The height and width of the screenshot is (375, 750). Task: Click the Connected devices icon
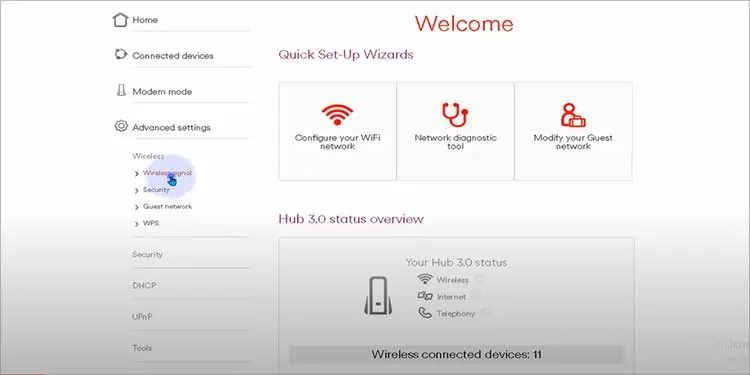coord(121,54)
